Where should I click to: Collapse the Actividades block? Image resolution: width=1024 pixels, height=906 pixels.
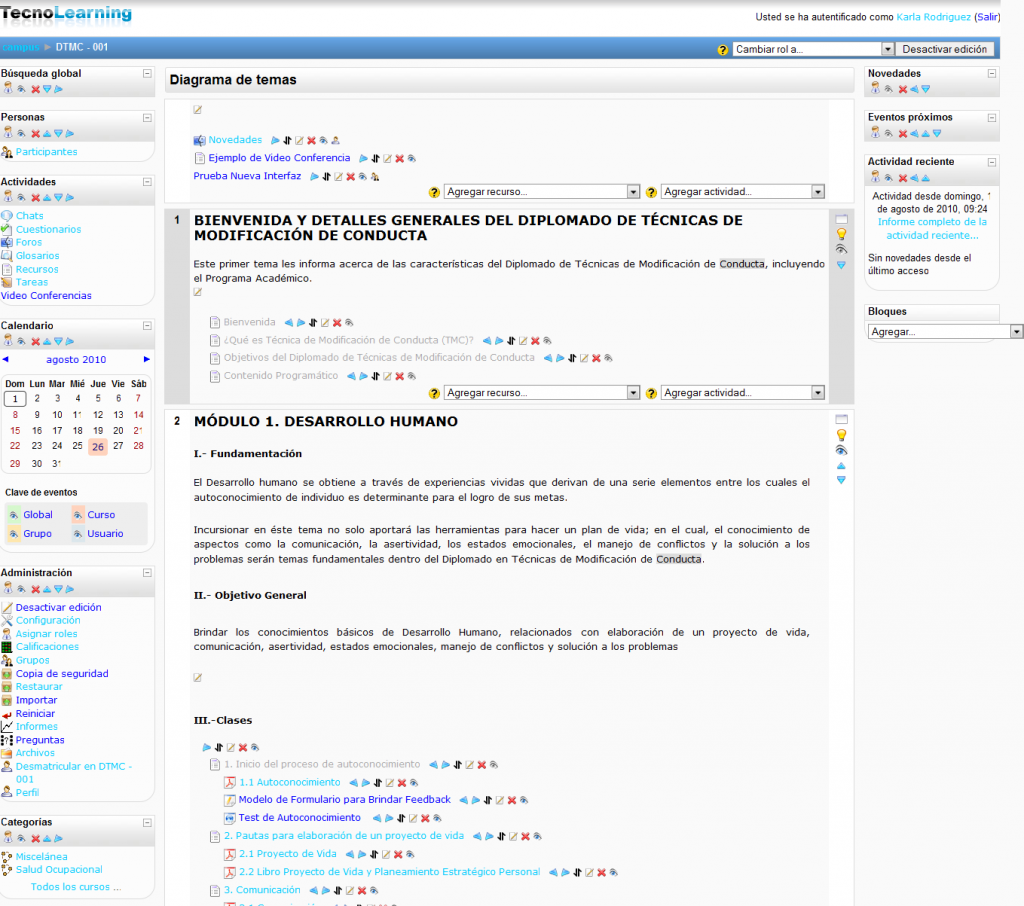click(x=147, y=182)
